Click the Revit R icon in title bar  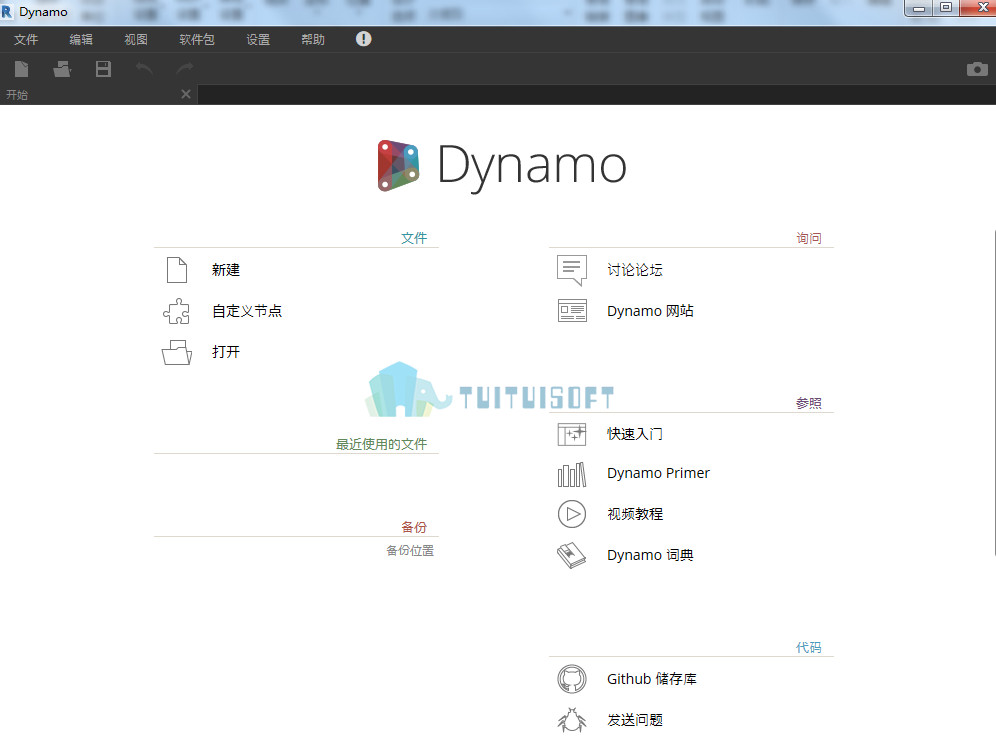point(6,11)
